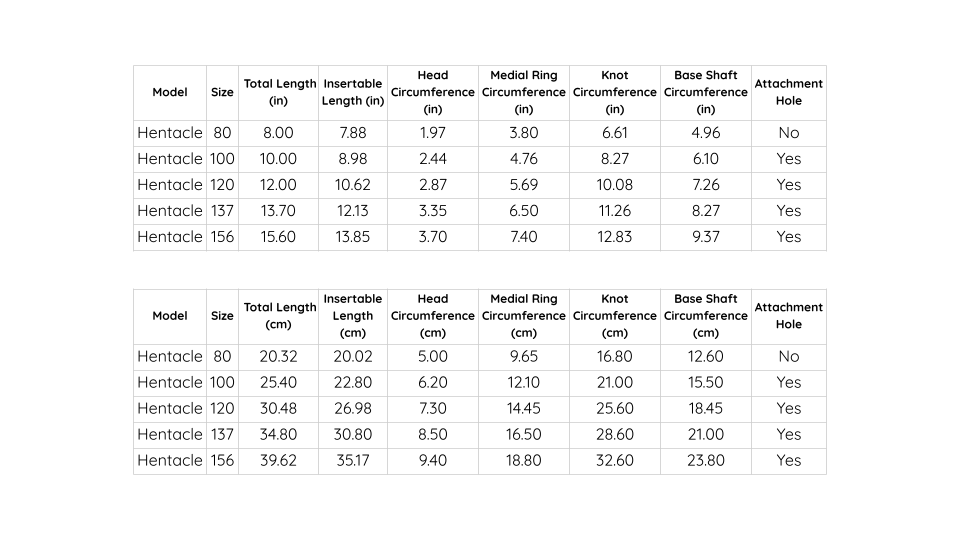Click the 7.88 insertable length value

tap(353, 133)
